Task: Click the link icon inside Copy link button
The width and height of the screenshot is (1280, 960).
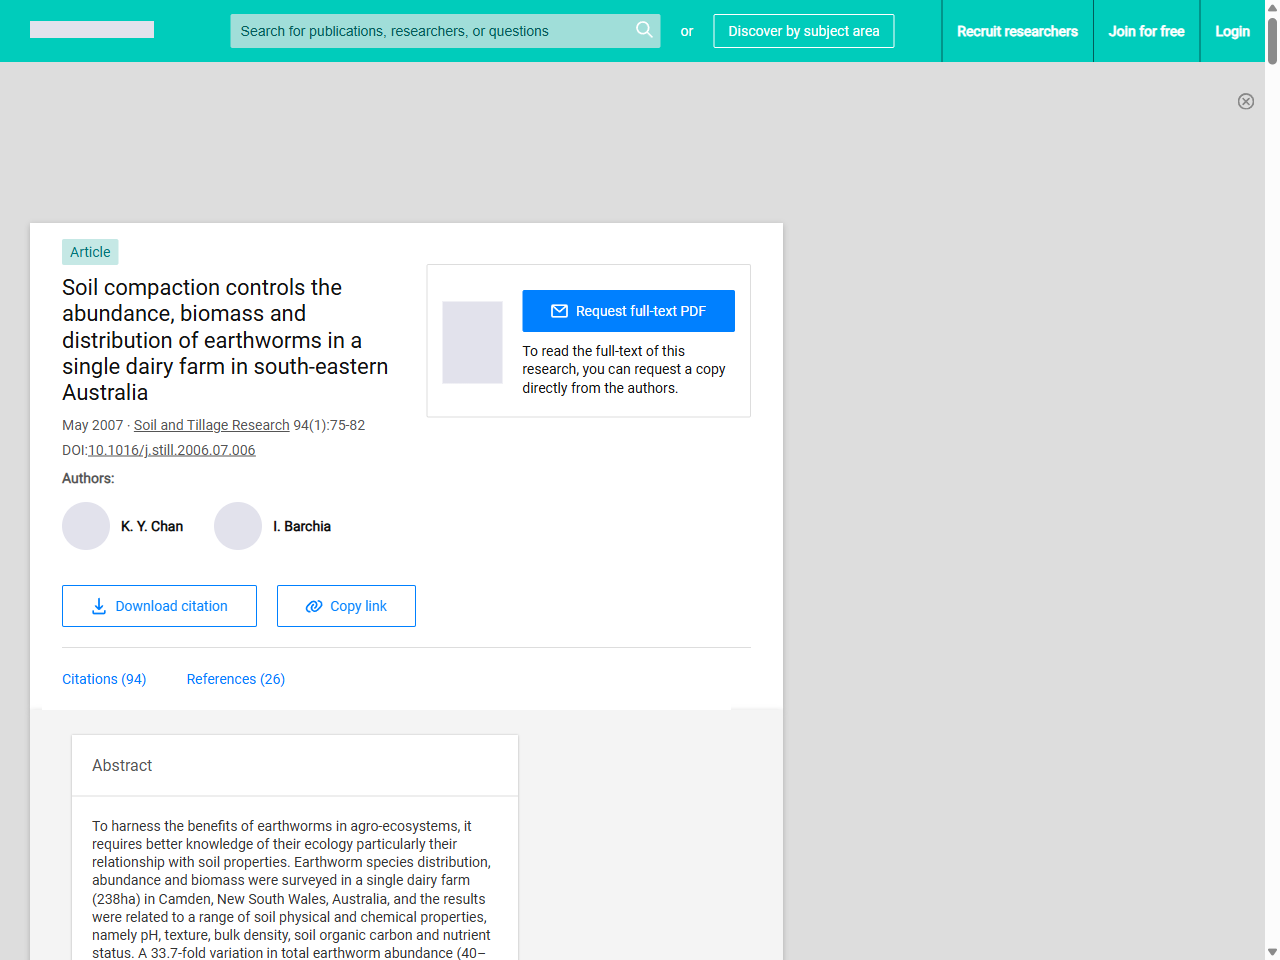Action: [313, 606]
